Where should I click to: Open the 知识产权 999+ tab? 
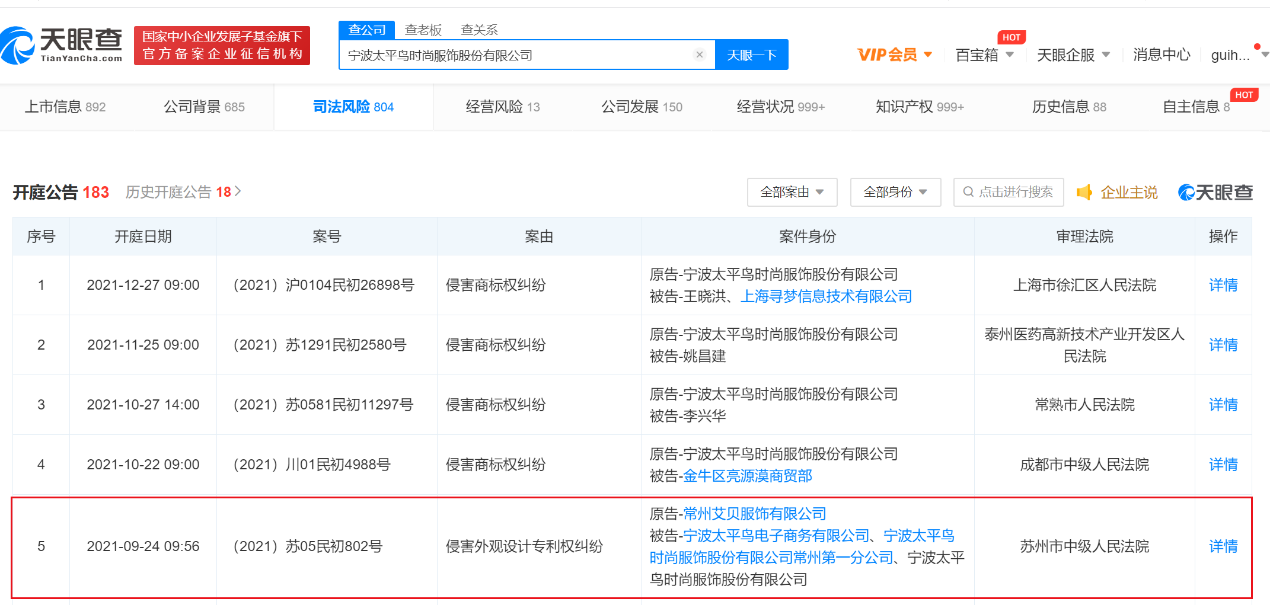click(920, 107)
